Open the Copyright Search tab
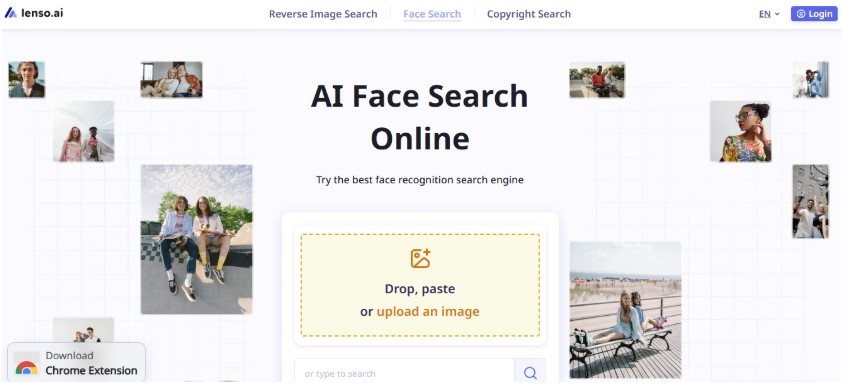842x384 pixels. point(528,14)
